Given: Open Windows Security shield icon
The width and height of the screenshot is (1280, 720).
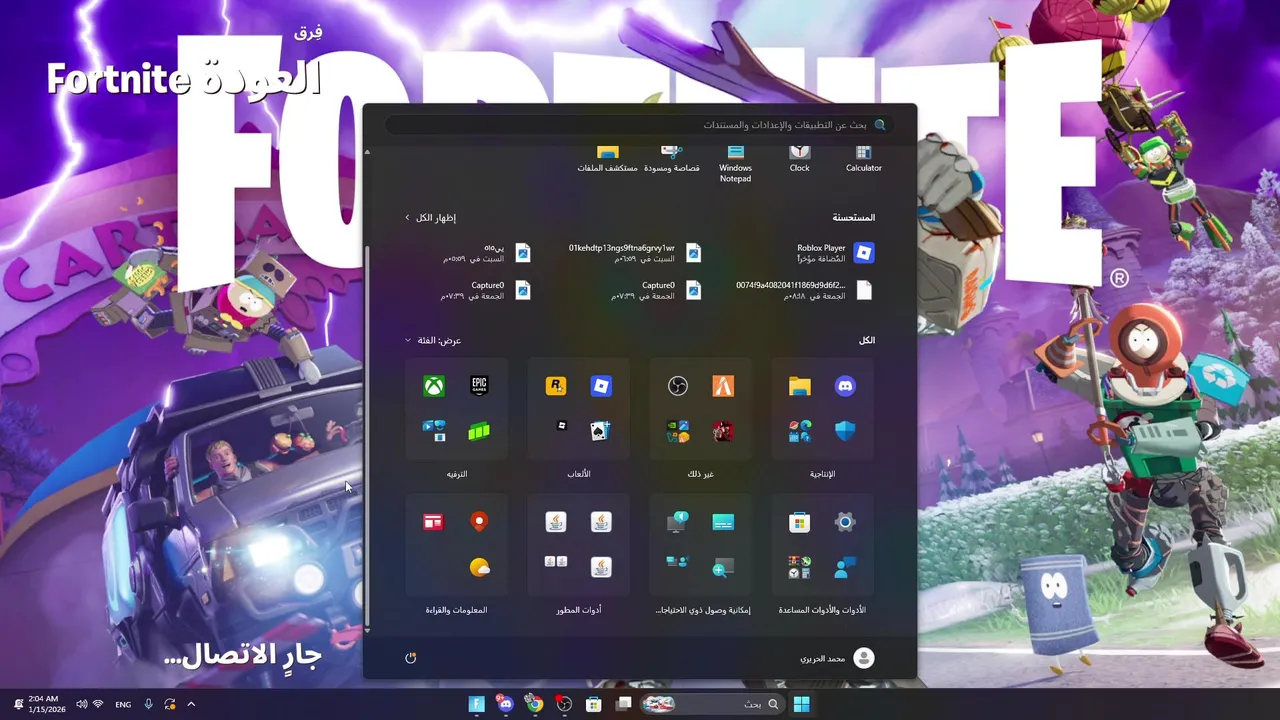Looking at the screenshot, I should [x=845, y=431].
